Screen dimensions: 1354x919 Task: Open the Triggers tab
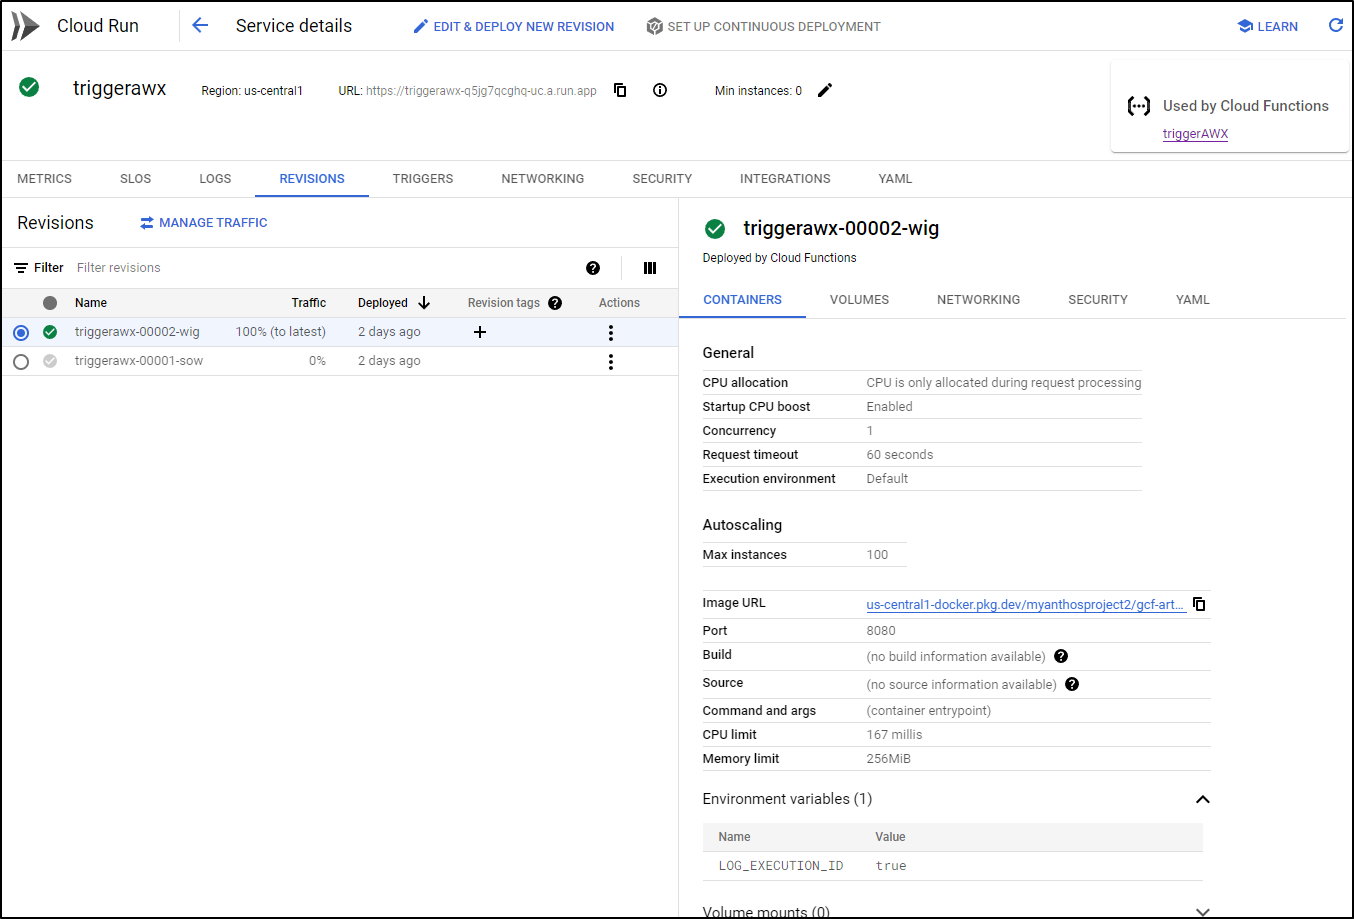point(423,179)
